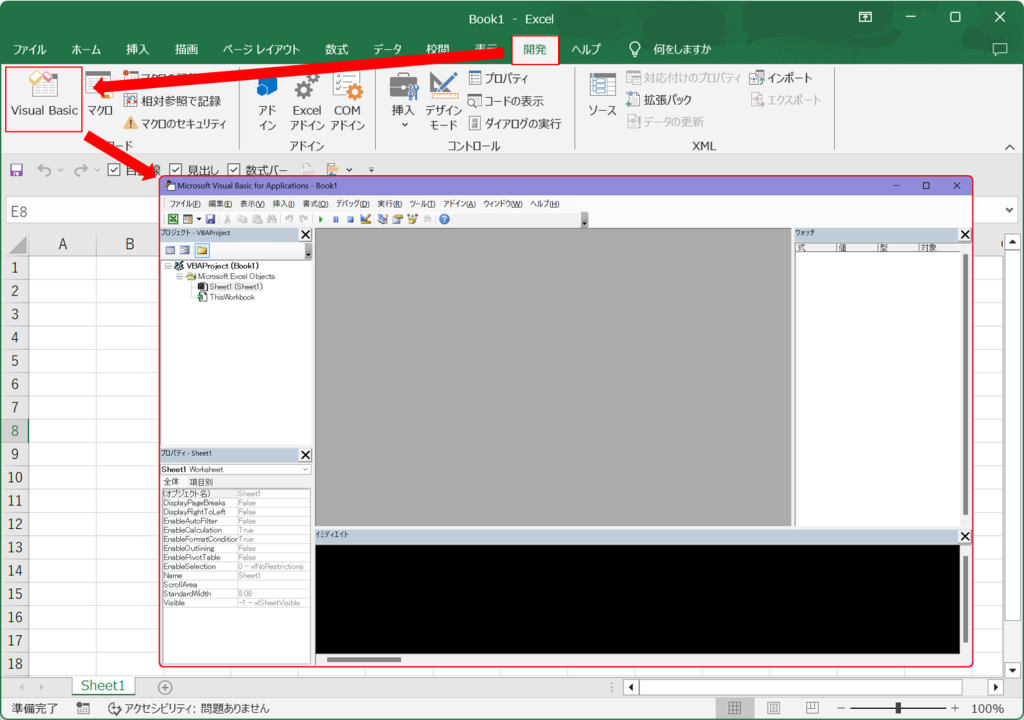1024x720 pixels.
Task: Click the Toggle Folders icon in project pane
Action: click(x=202, y=250)
